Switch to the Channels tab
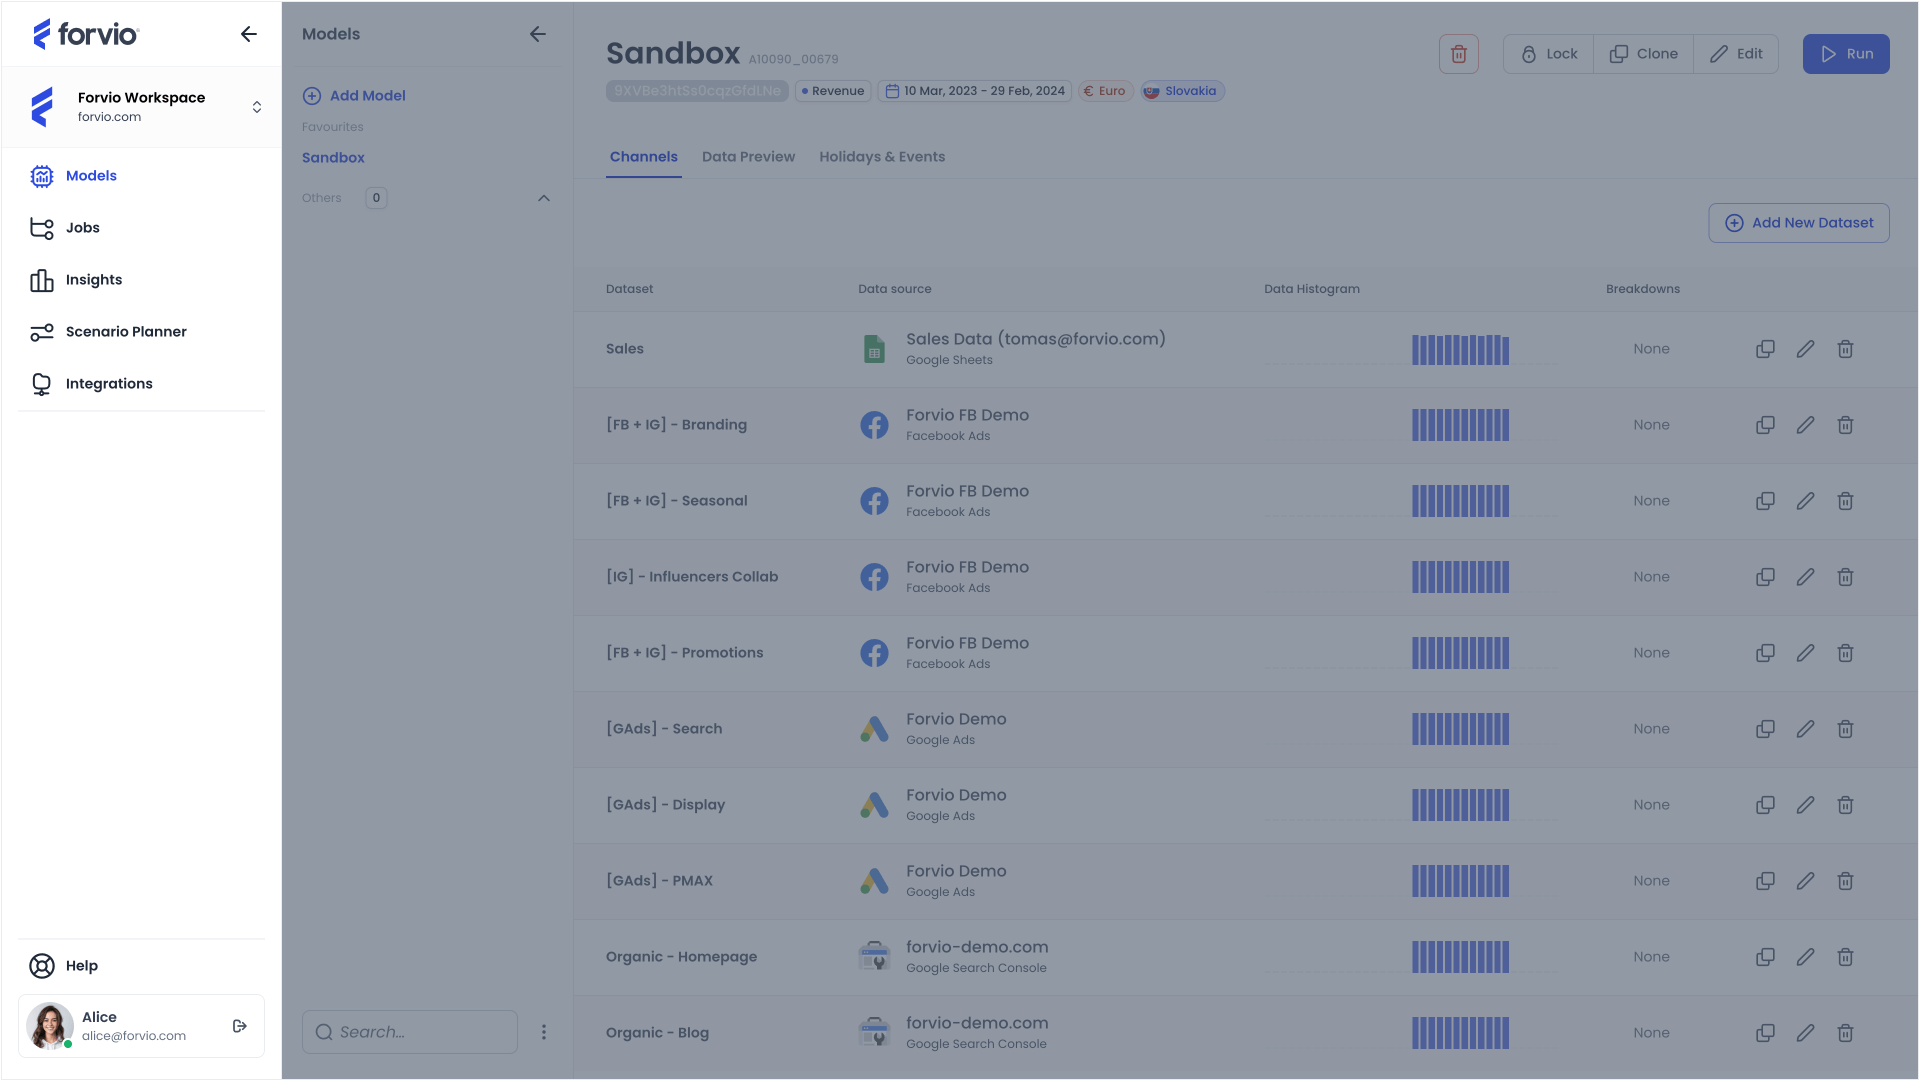 point(644,157)
